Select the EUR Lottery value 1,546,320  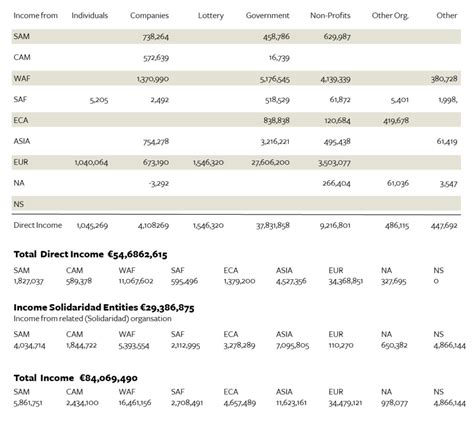[x=208, y=162]
